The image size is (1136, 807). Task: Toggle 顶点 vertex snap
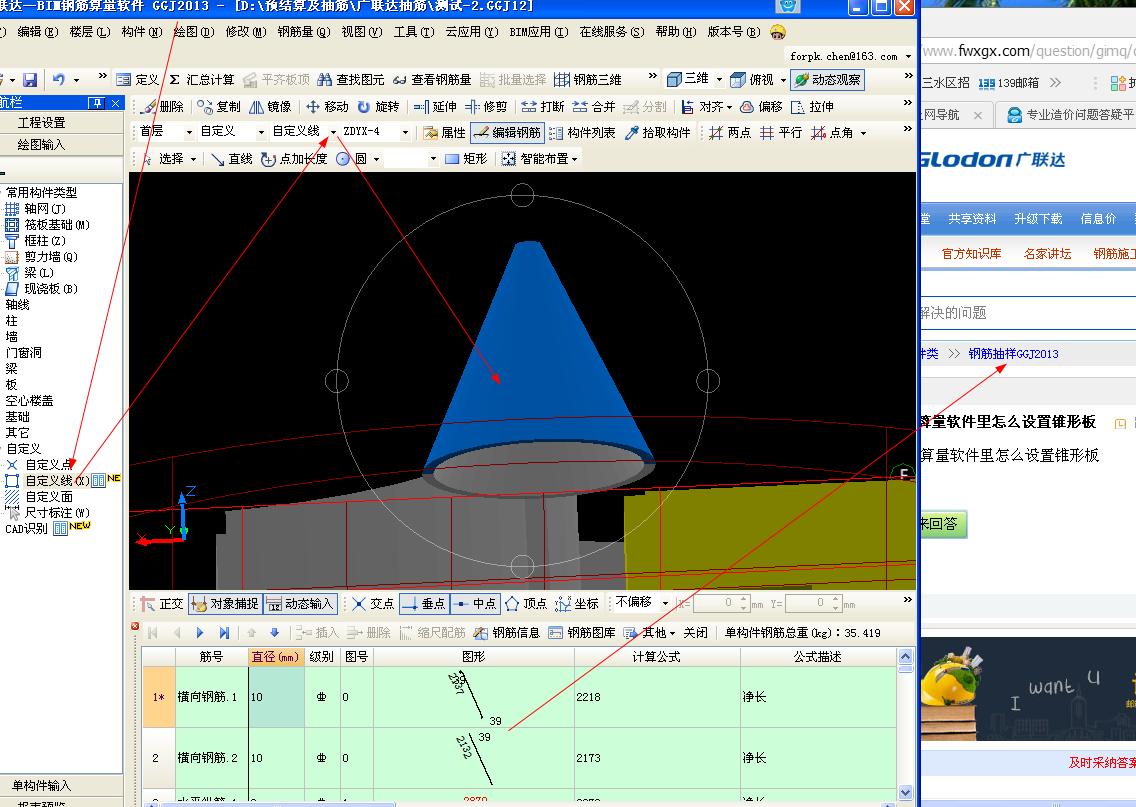526,603
